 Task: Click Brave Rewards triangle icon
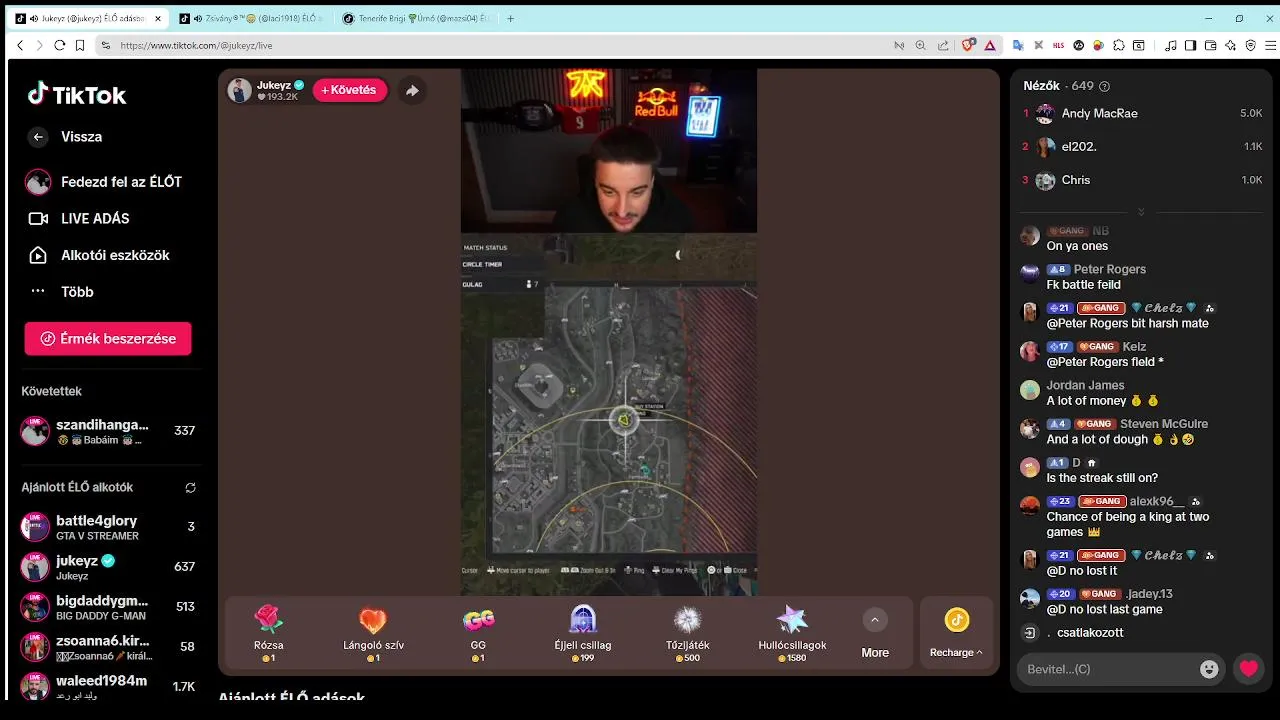[x=990, y=45]
